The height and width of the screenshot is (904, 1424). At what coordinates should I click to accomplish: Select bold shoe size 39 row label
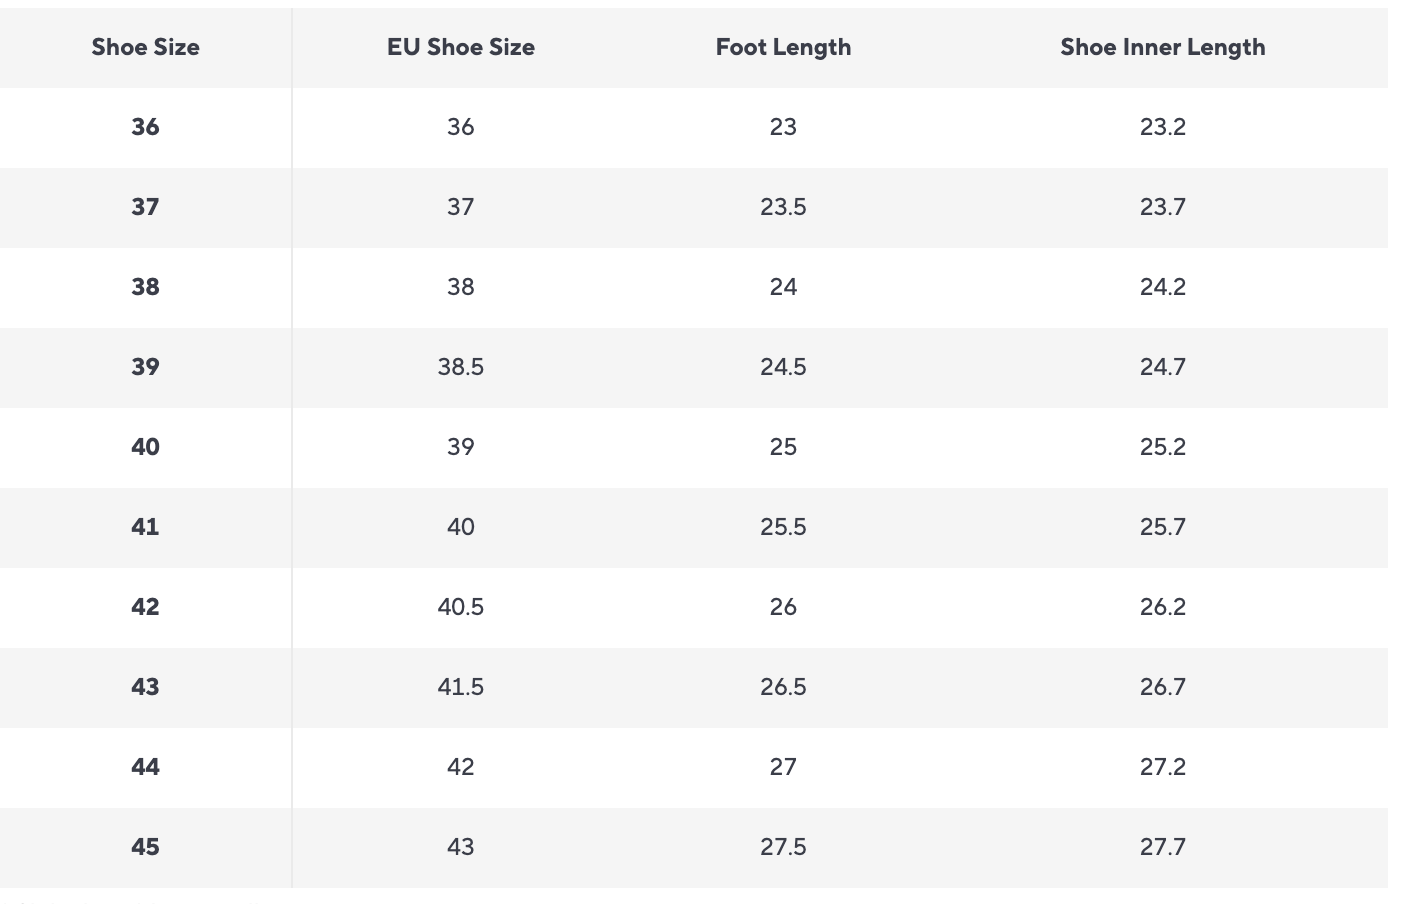coord(145,367)
